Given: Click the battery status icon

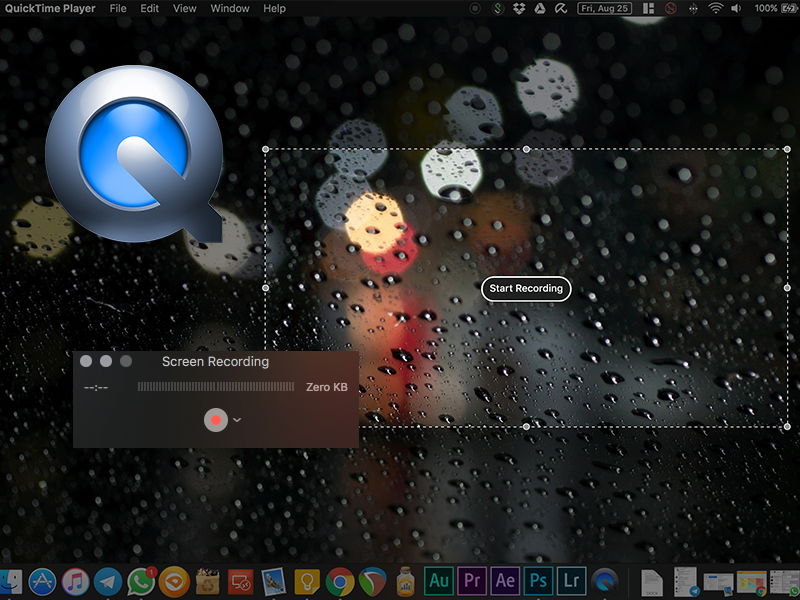Looking at the screenshot, I should coord(790,8).
